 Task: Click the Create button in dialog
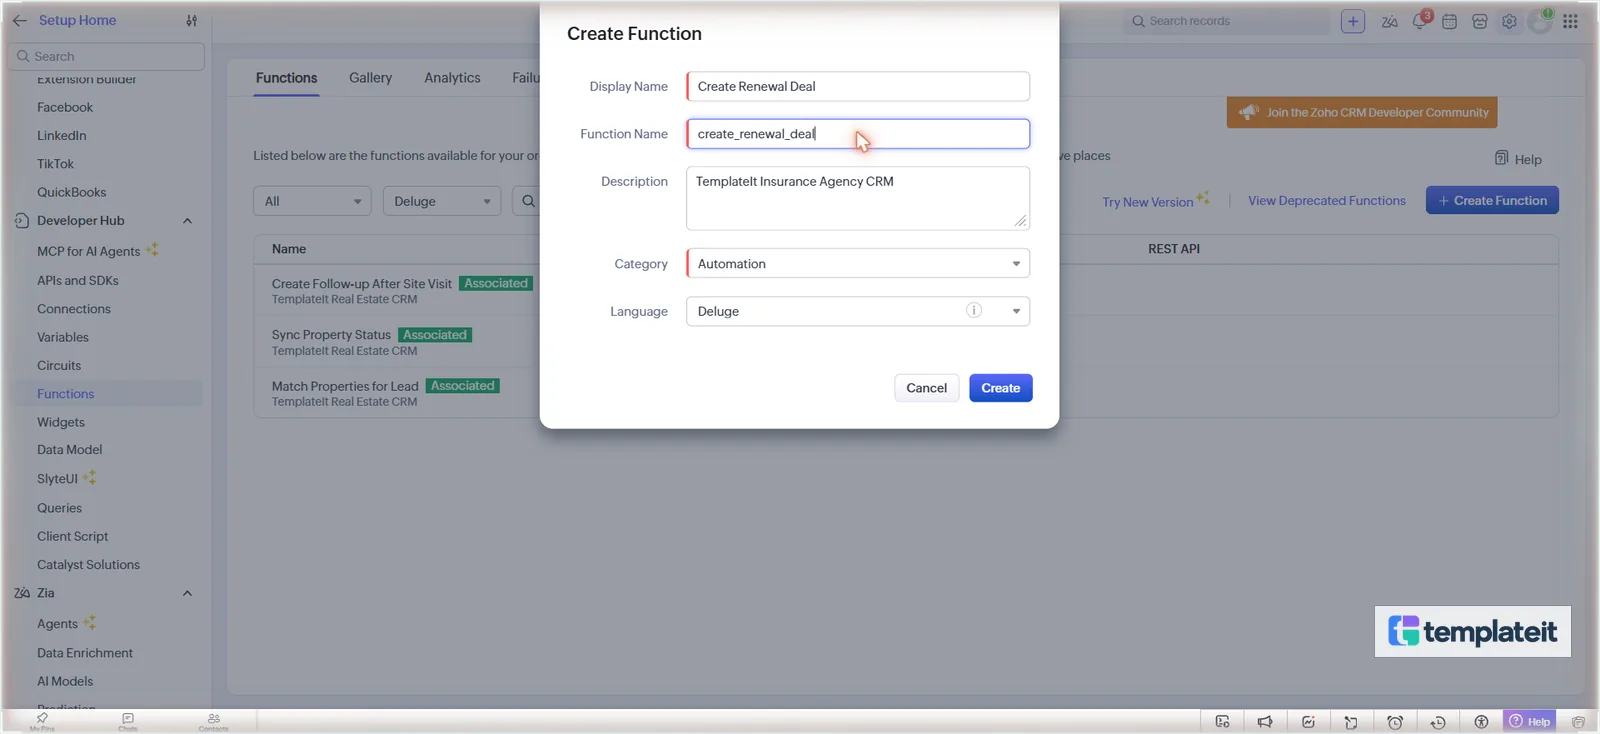click(1000, 388)
